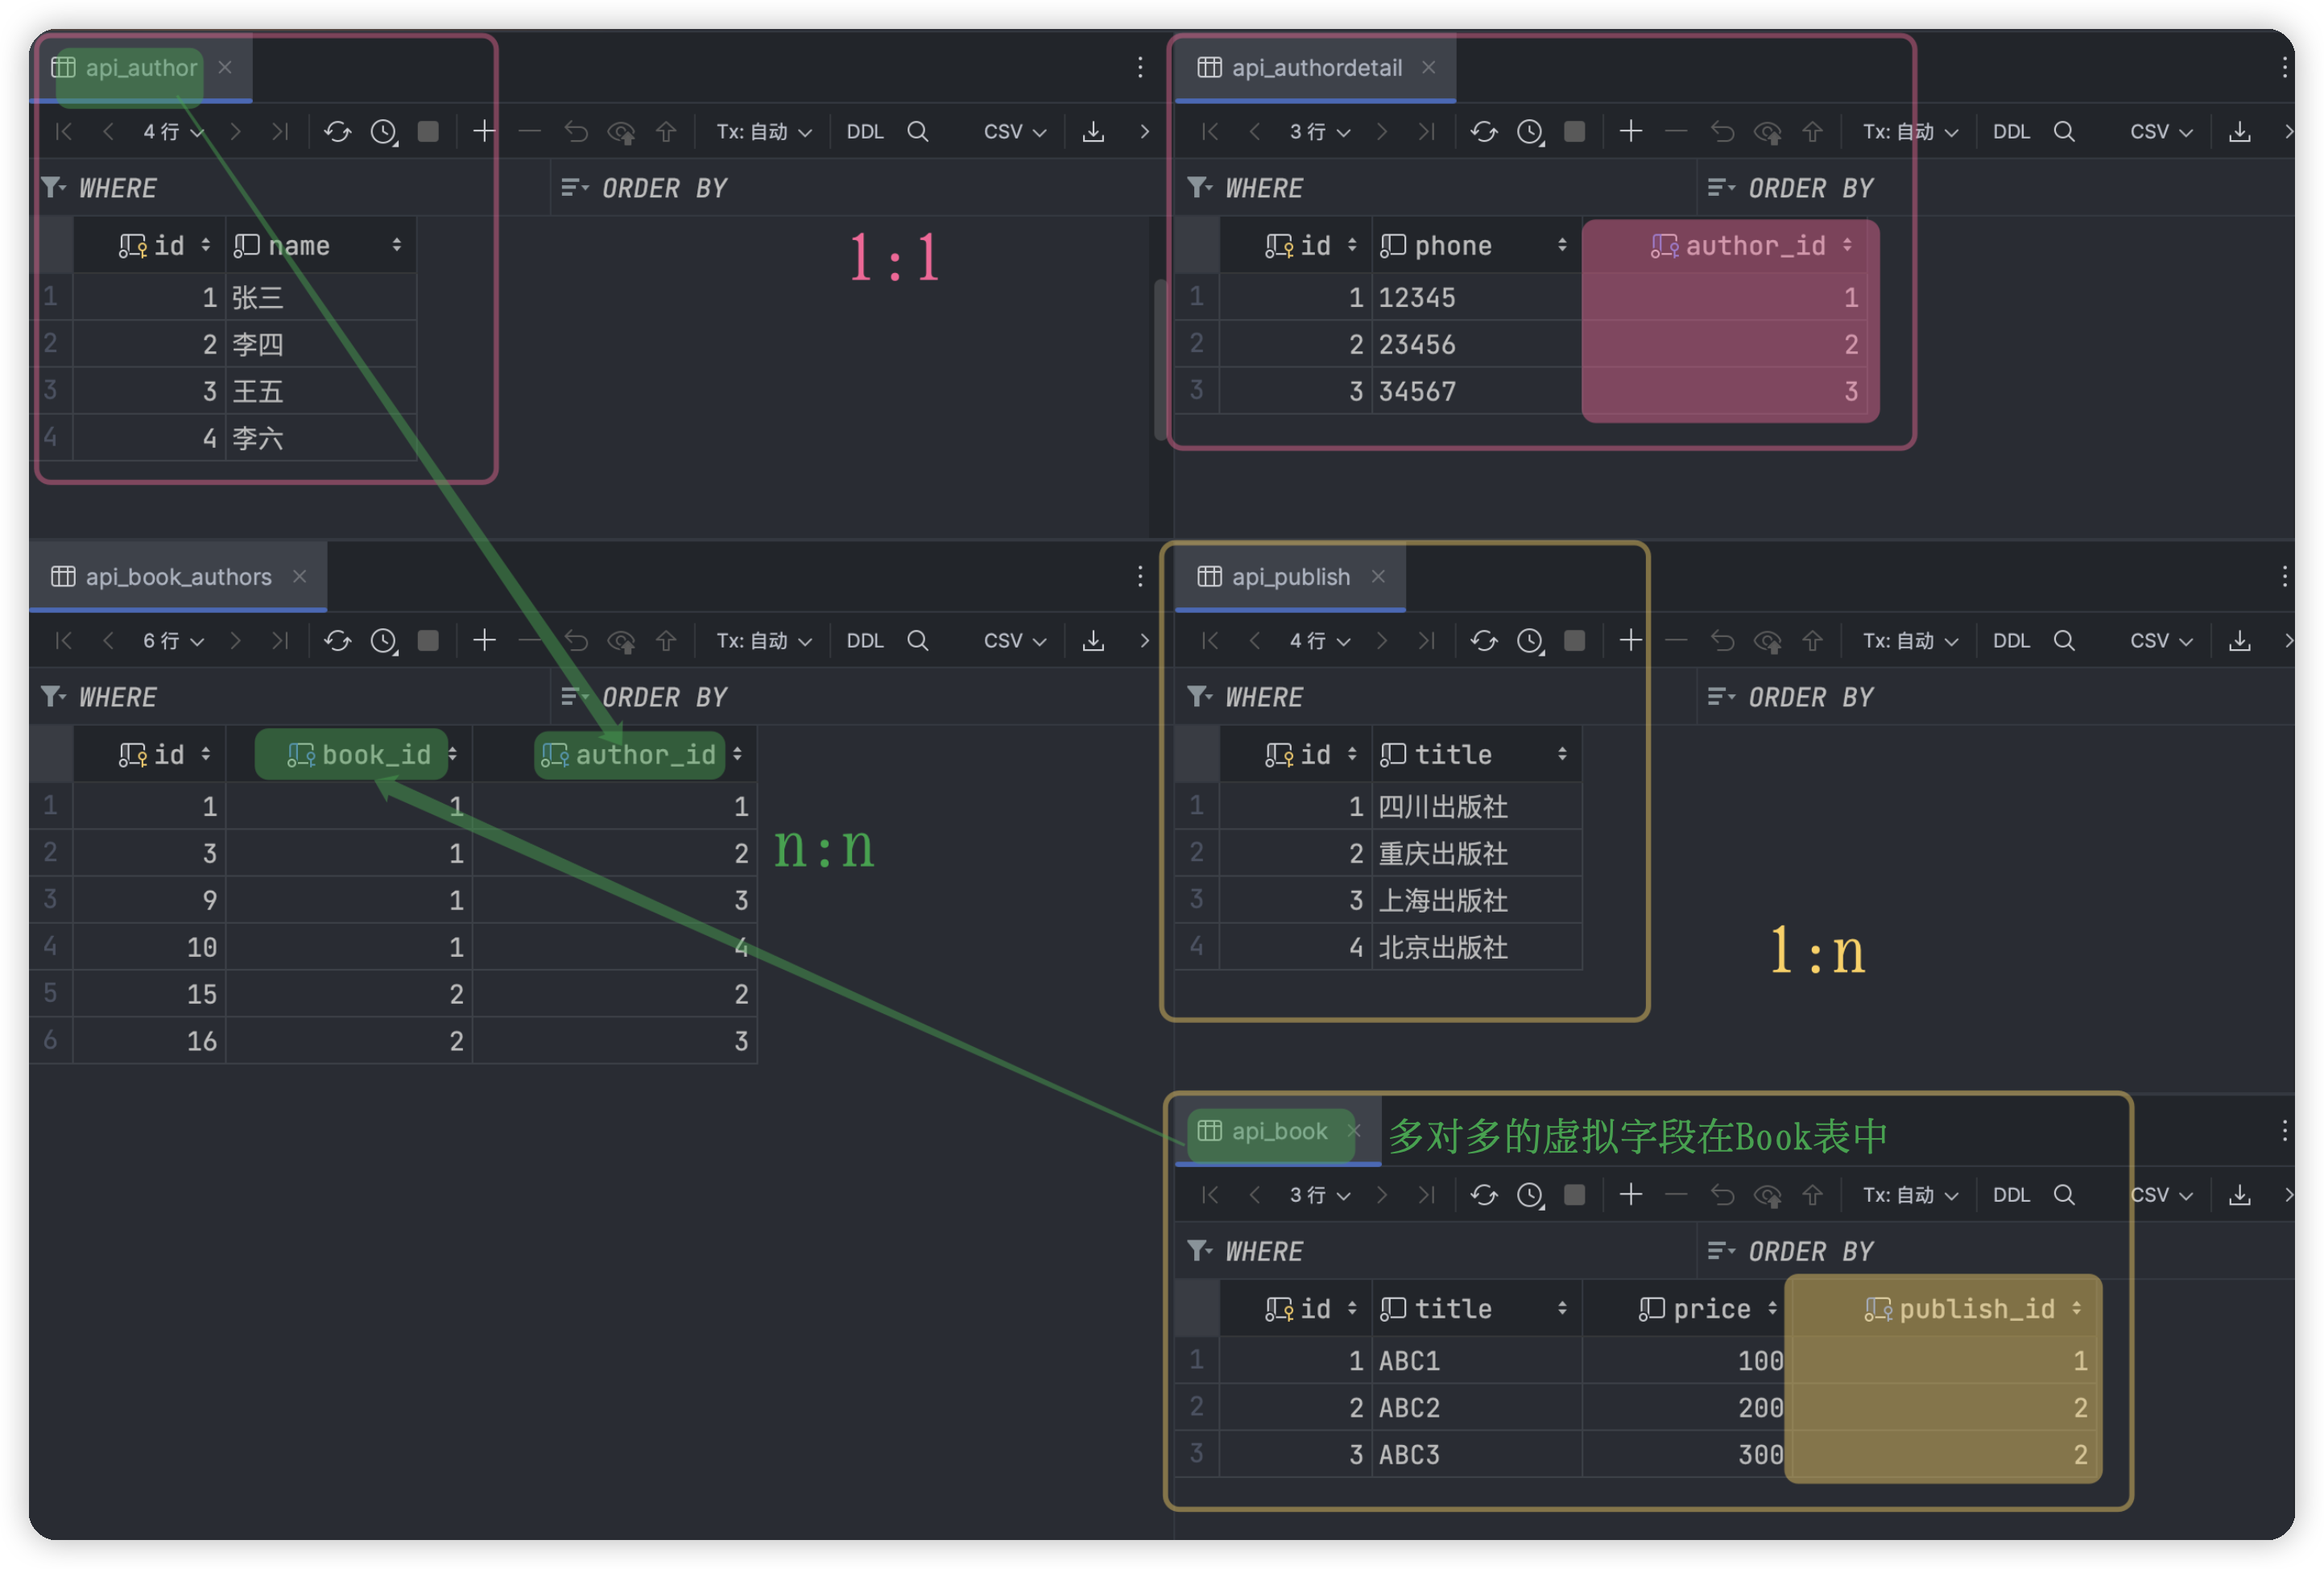Go to last page in api_author
The width and height of the screenshot is (2324, 1569).
280,132
